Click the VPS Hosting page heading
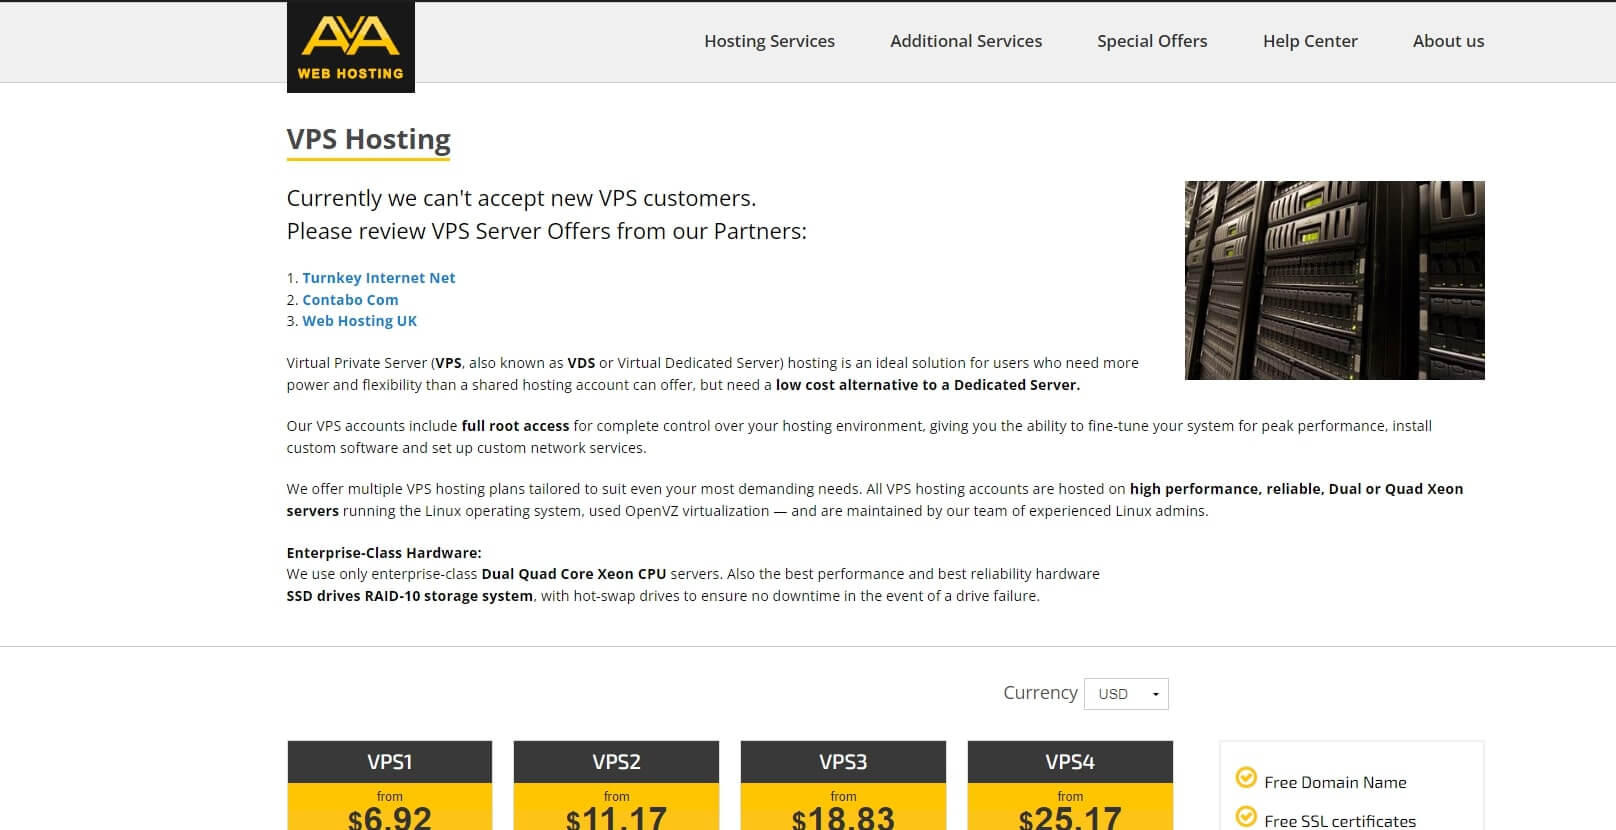1616x830 pixels. click(368, 139)
